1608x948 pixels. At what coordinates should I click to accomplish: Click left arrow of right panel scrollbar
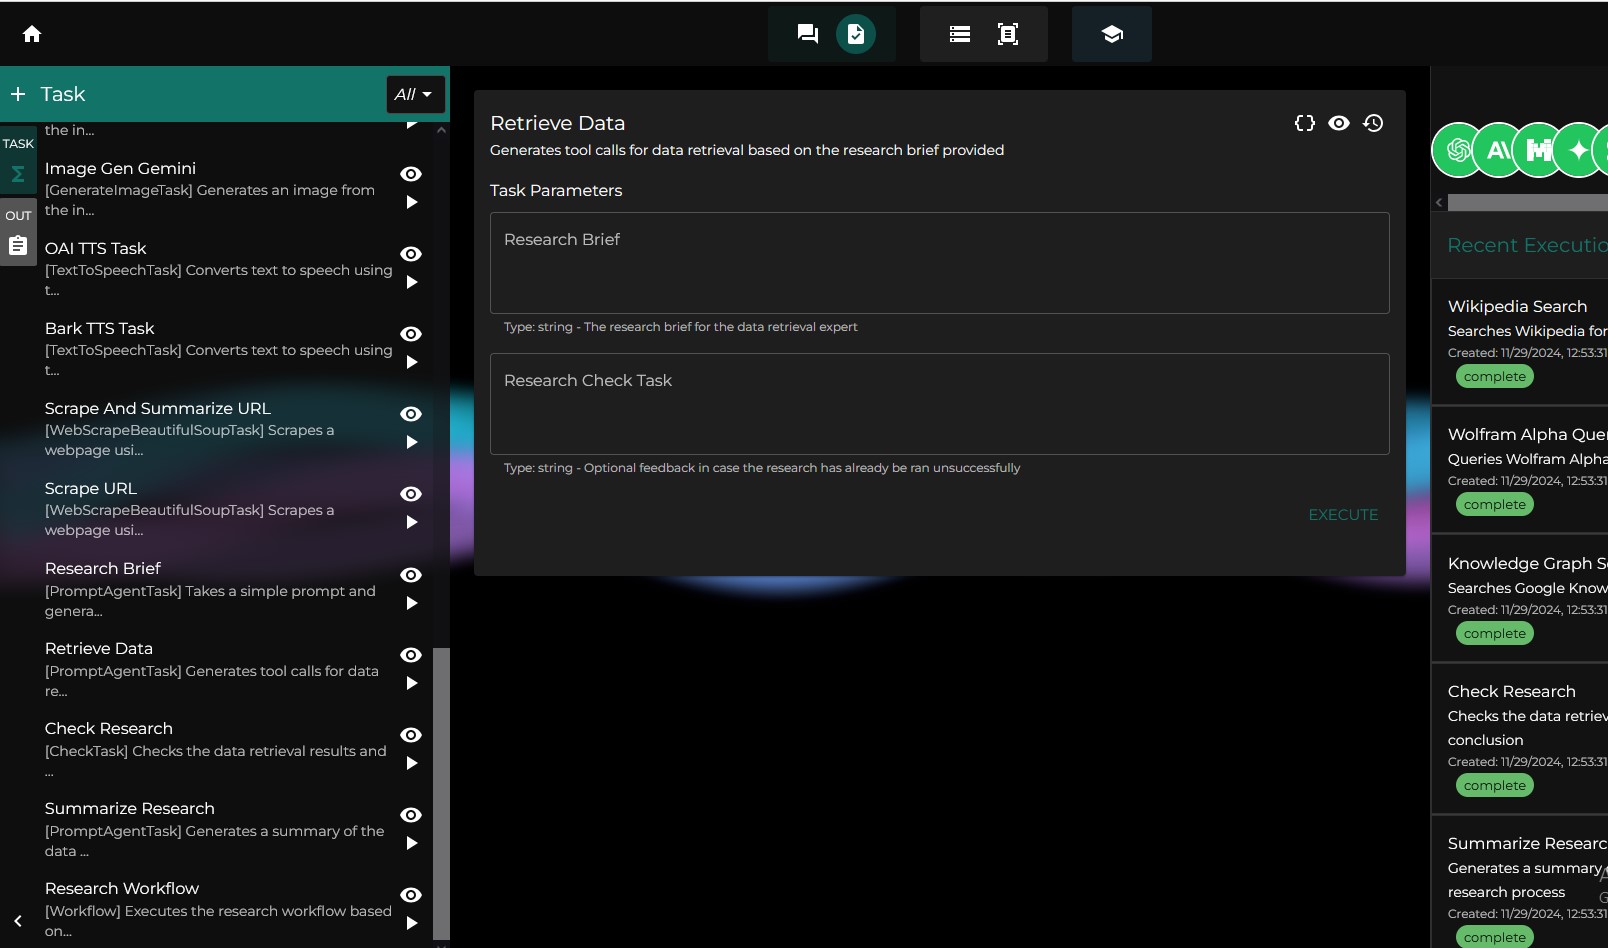1439,202
